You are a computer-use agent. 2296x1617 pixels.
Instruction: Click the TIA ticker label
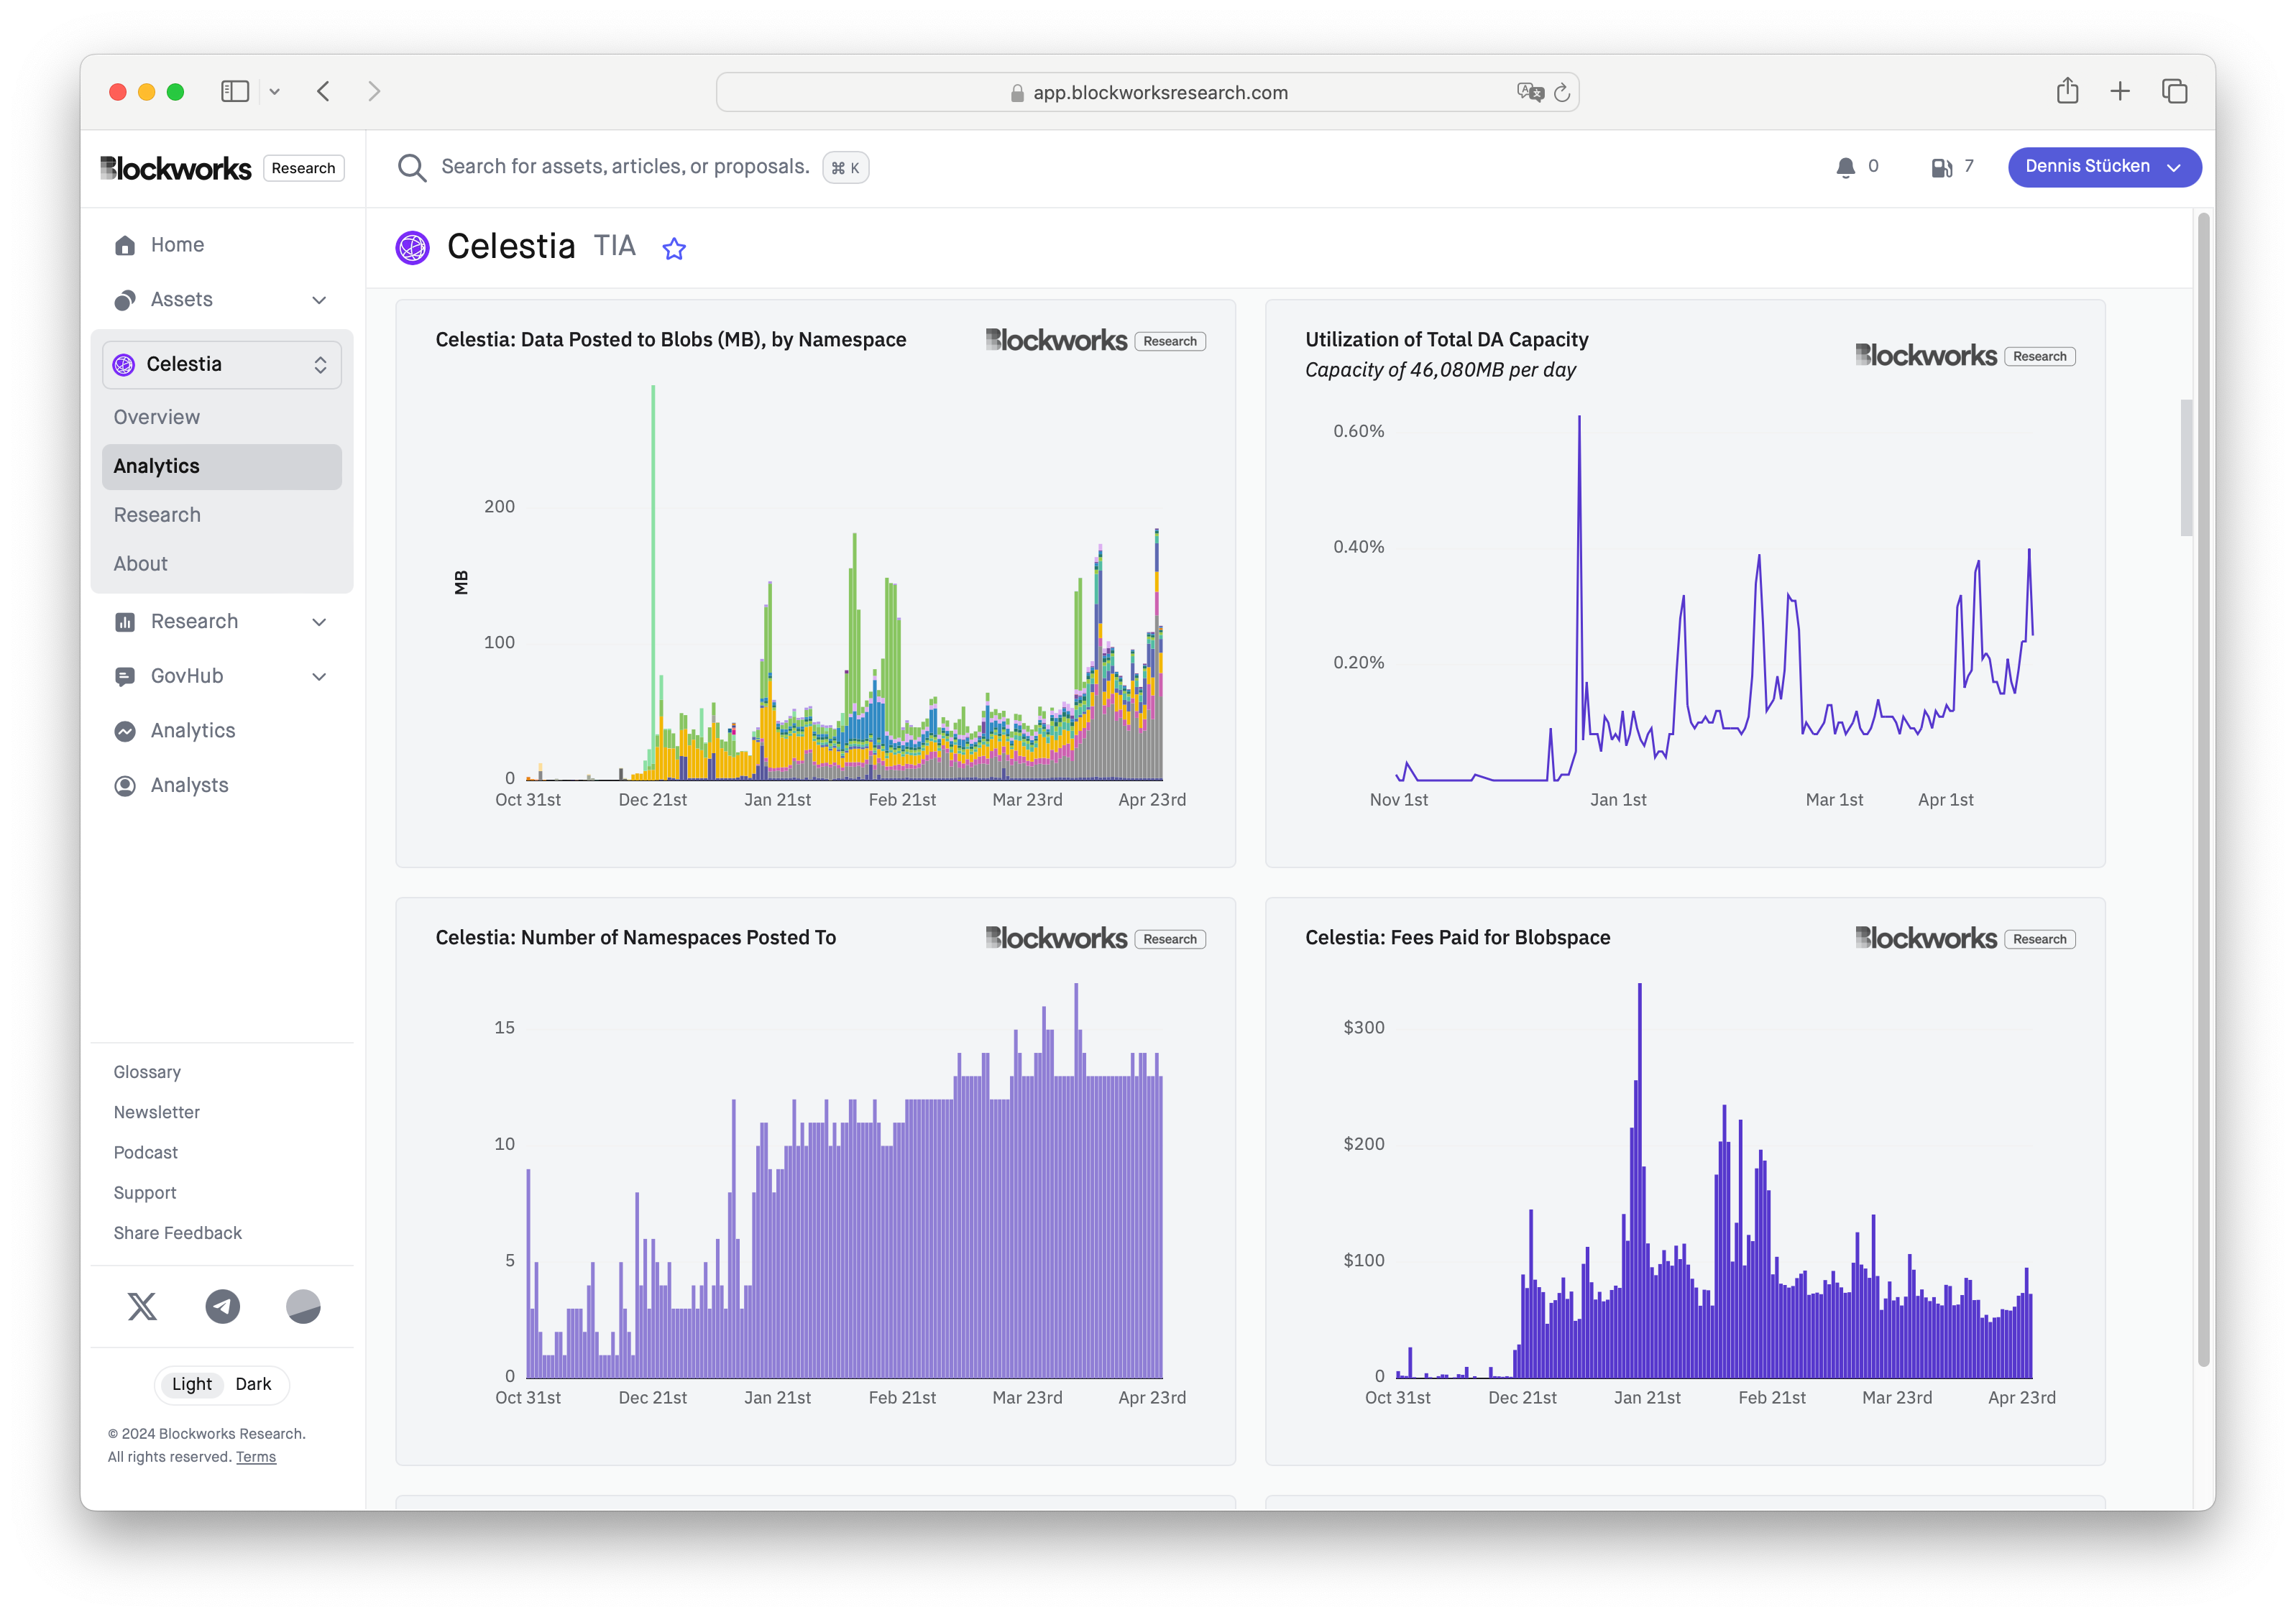(x=614, y=246)
